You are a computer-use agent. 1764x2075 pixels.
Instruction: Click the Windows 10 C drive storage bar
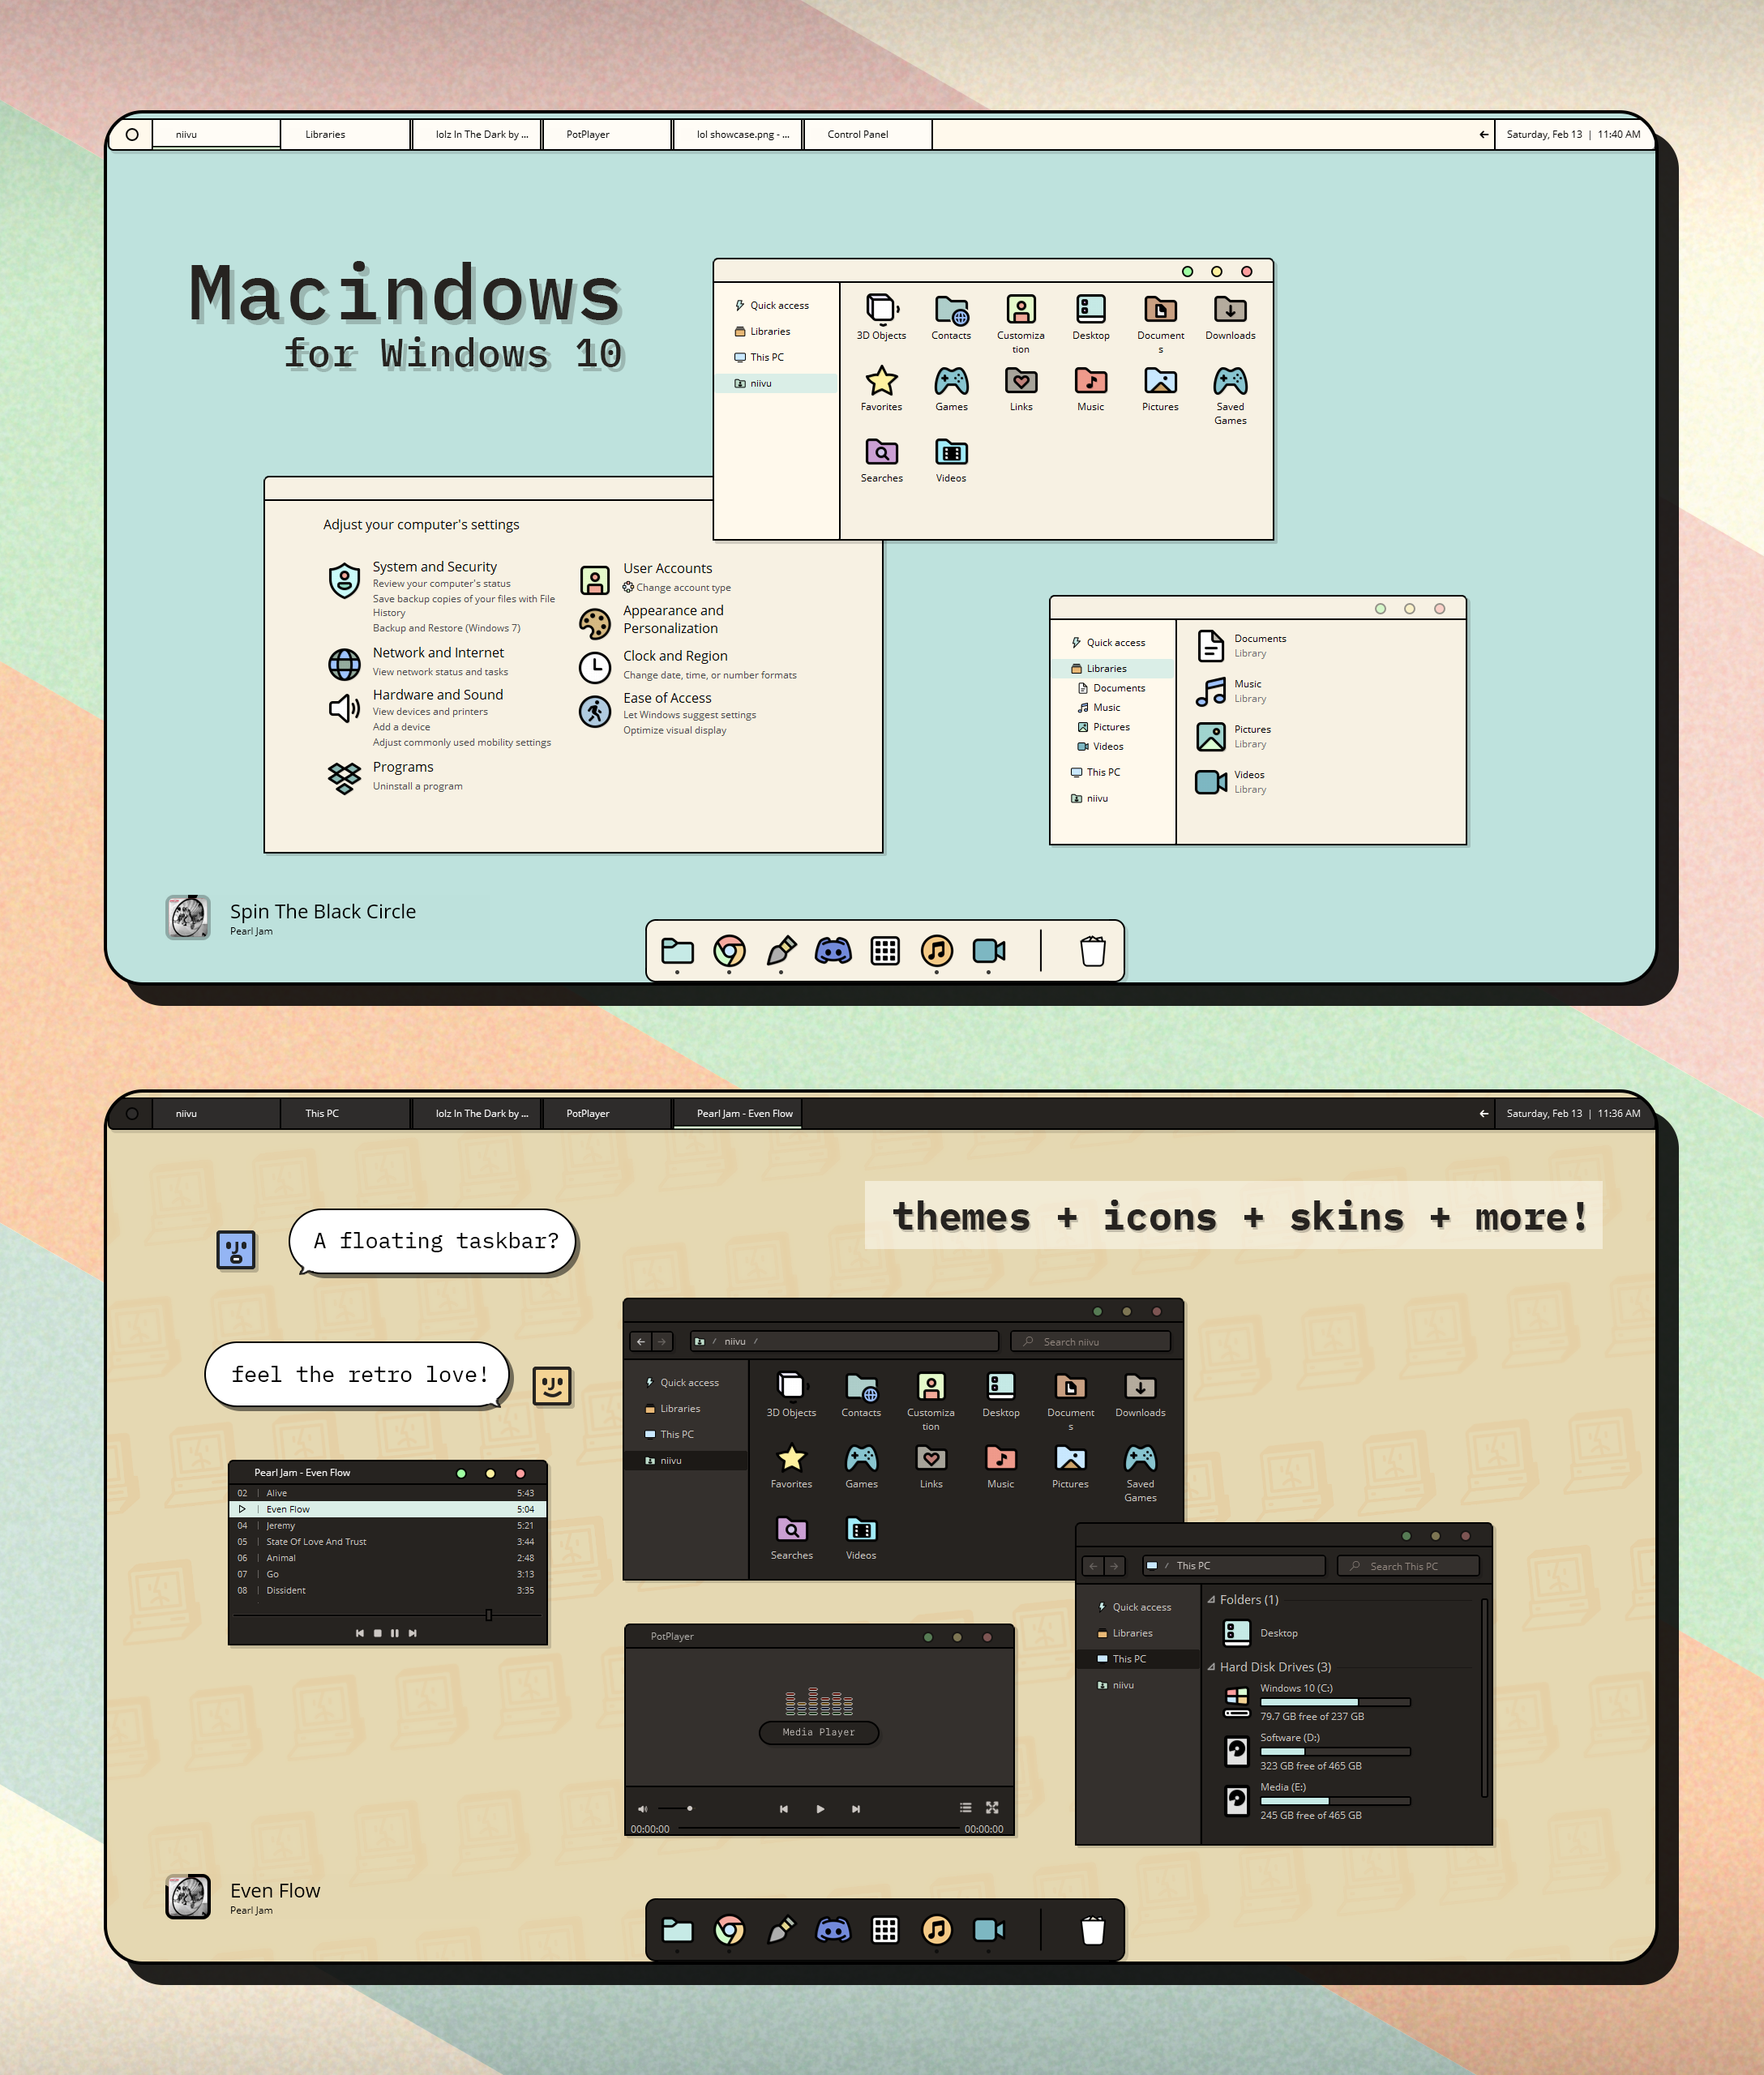click(1334, 1718)
